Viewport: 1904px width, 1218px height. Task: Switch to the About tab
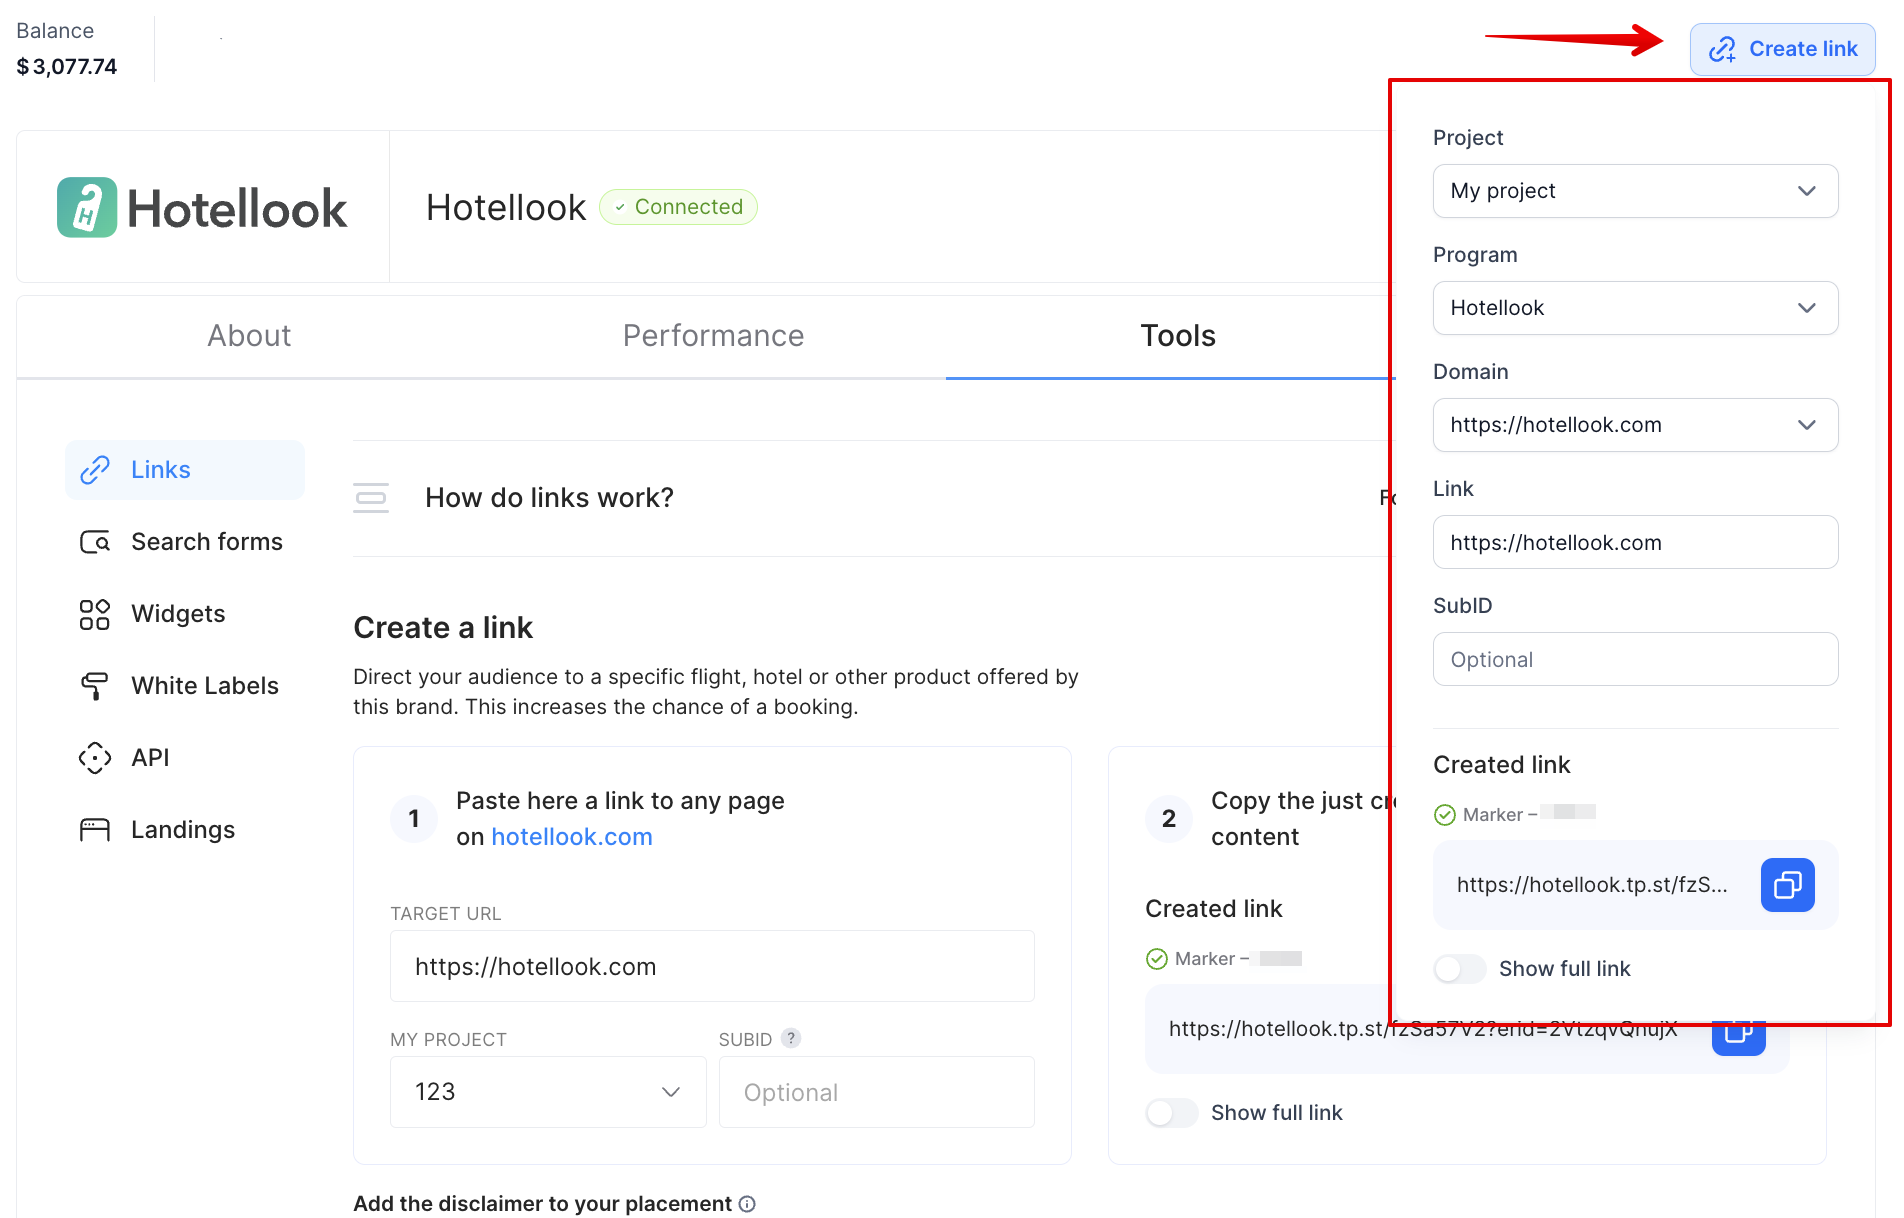249,336
